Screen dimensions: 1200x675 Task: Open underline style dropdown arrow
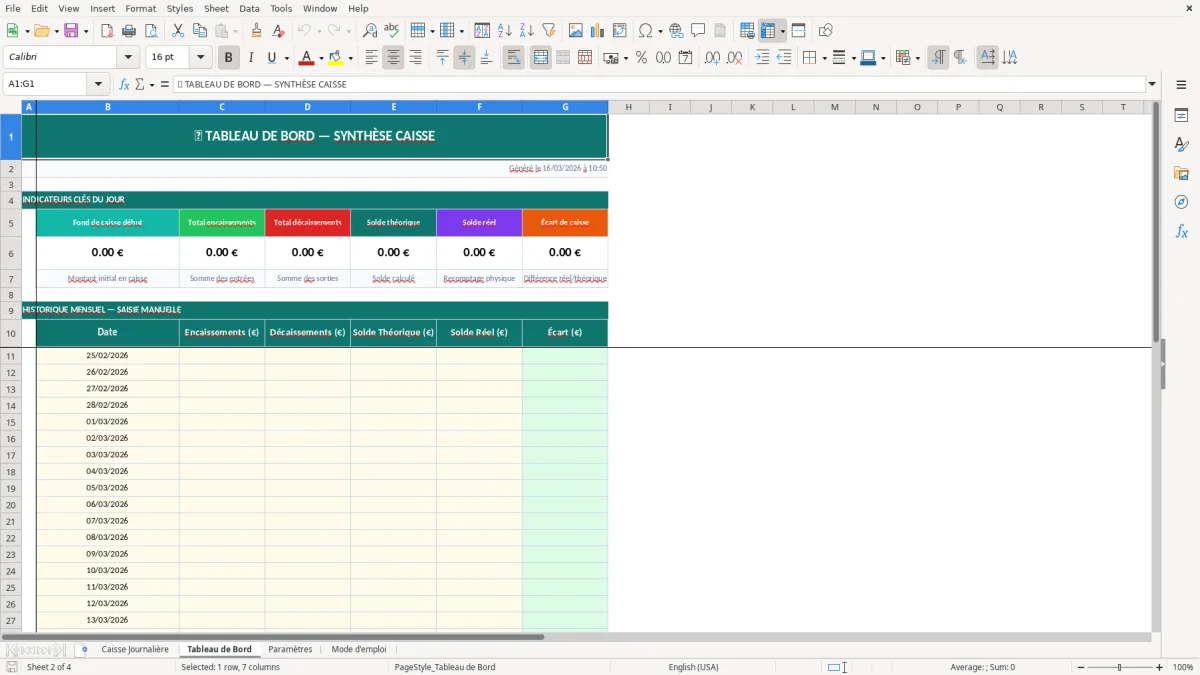(x=286, y=58)
